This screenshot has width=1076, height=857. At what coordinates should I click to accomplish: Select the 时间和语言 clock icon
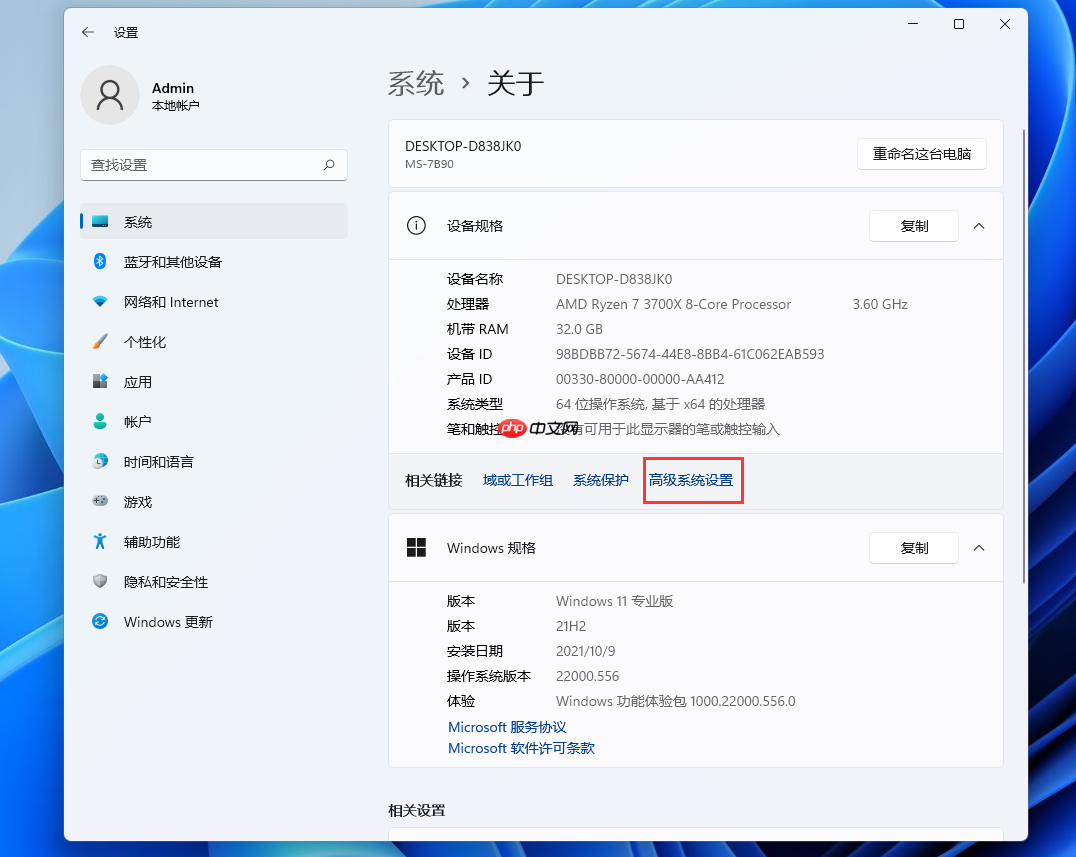tap(99, 461)
